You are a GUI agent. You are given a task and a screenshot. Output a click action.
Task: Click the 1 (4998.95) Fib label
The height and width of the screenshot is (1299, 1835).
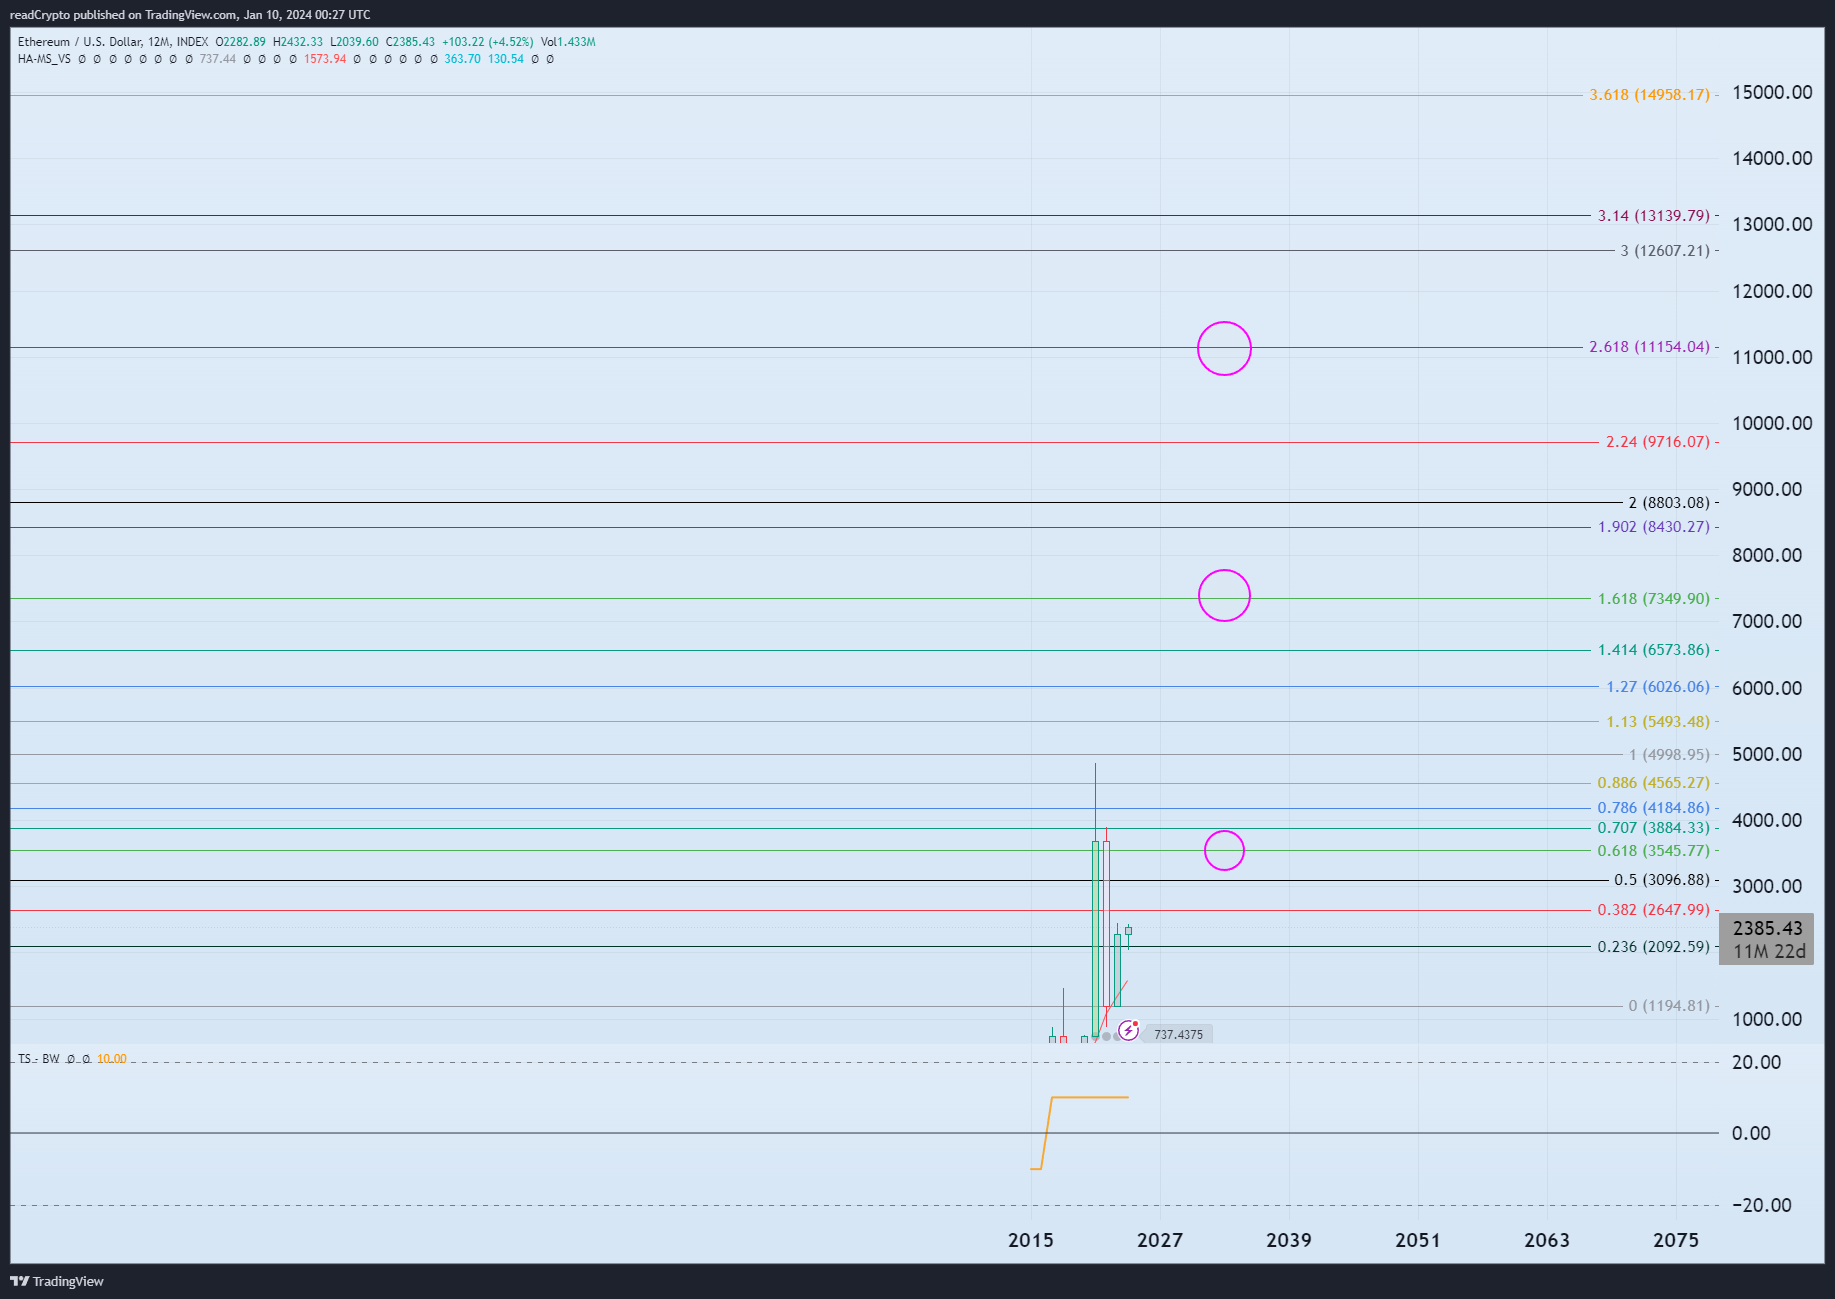1669,755
